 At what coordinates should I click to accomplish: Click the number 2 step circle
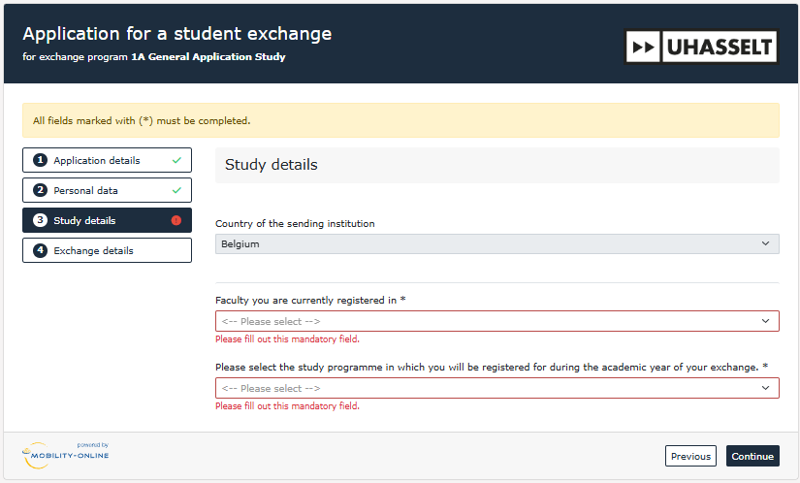point(40,190)
